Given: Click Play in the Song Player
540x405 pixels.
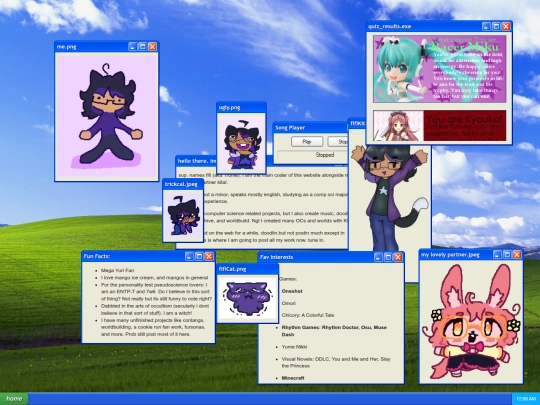Looking at the screenshot, I should 307,142.
